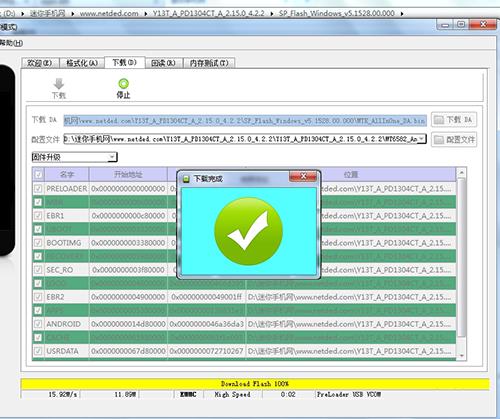Viewport: 500px width, 419px height.
Task: Click the green 停止 stop icon
Action: [123, 83]
